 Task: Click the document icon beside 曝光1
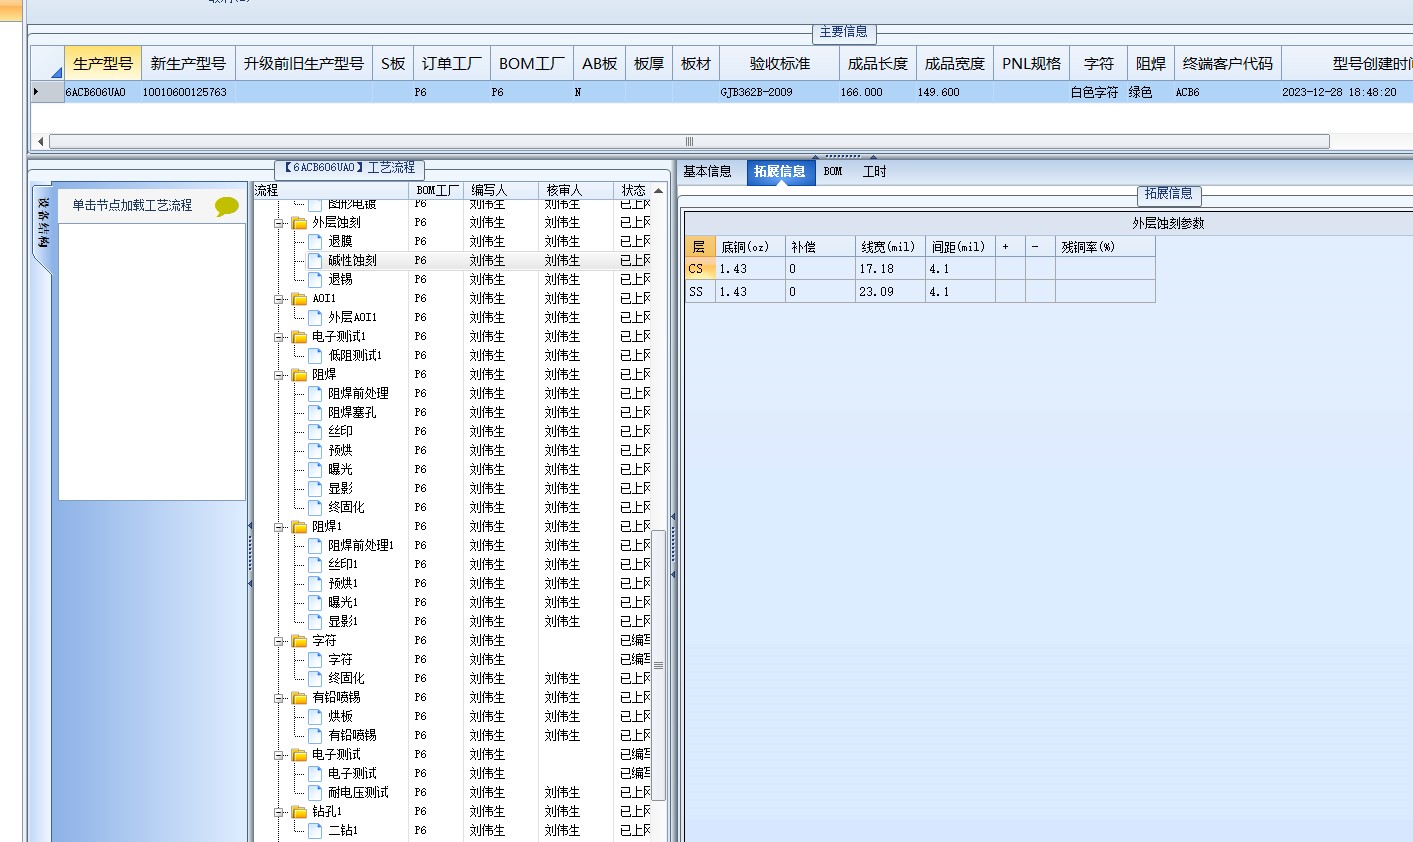click(315, 602)
